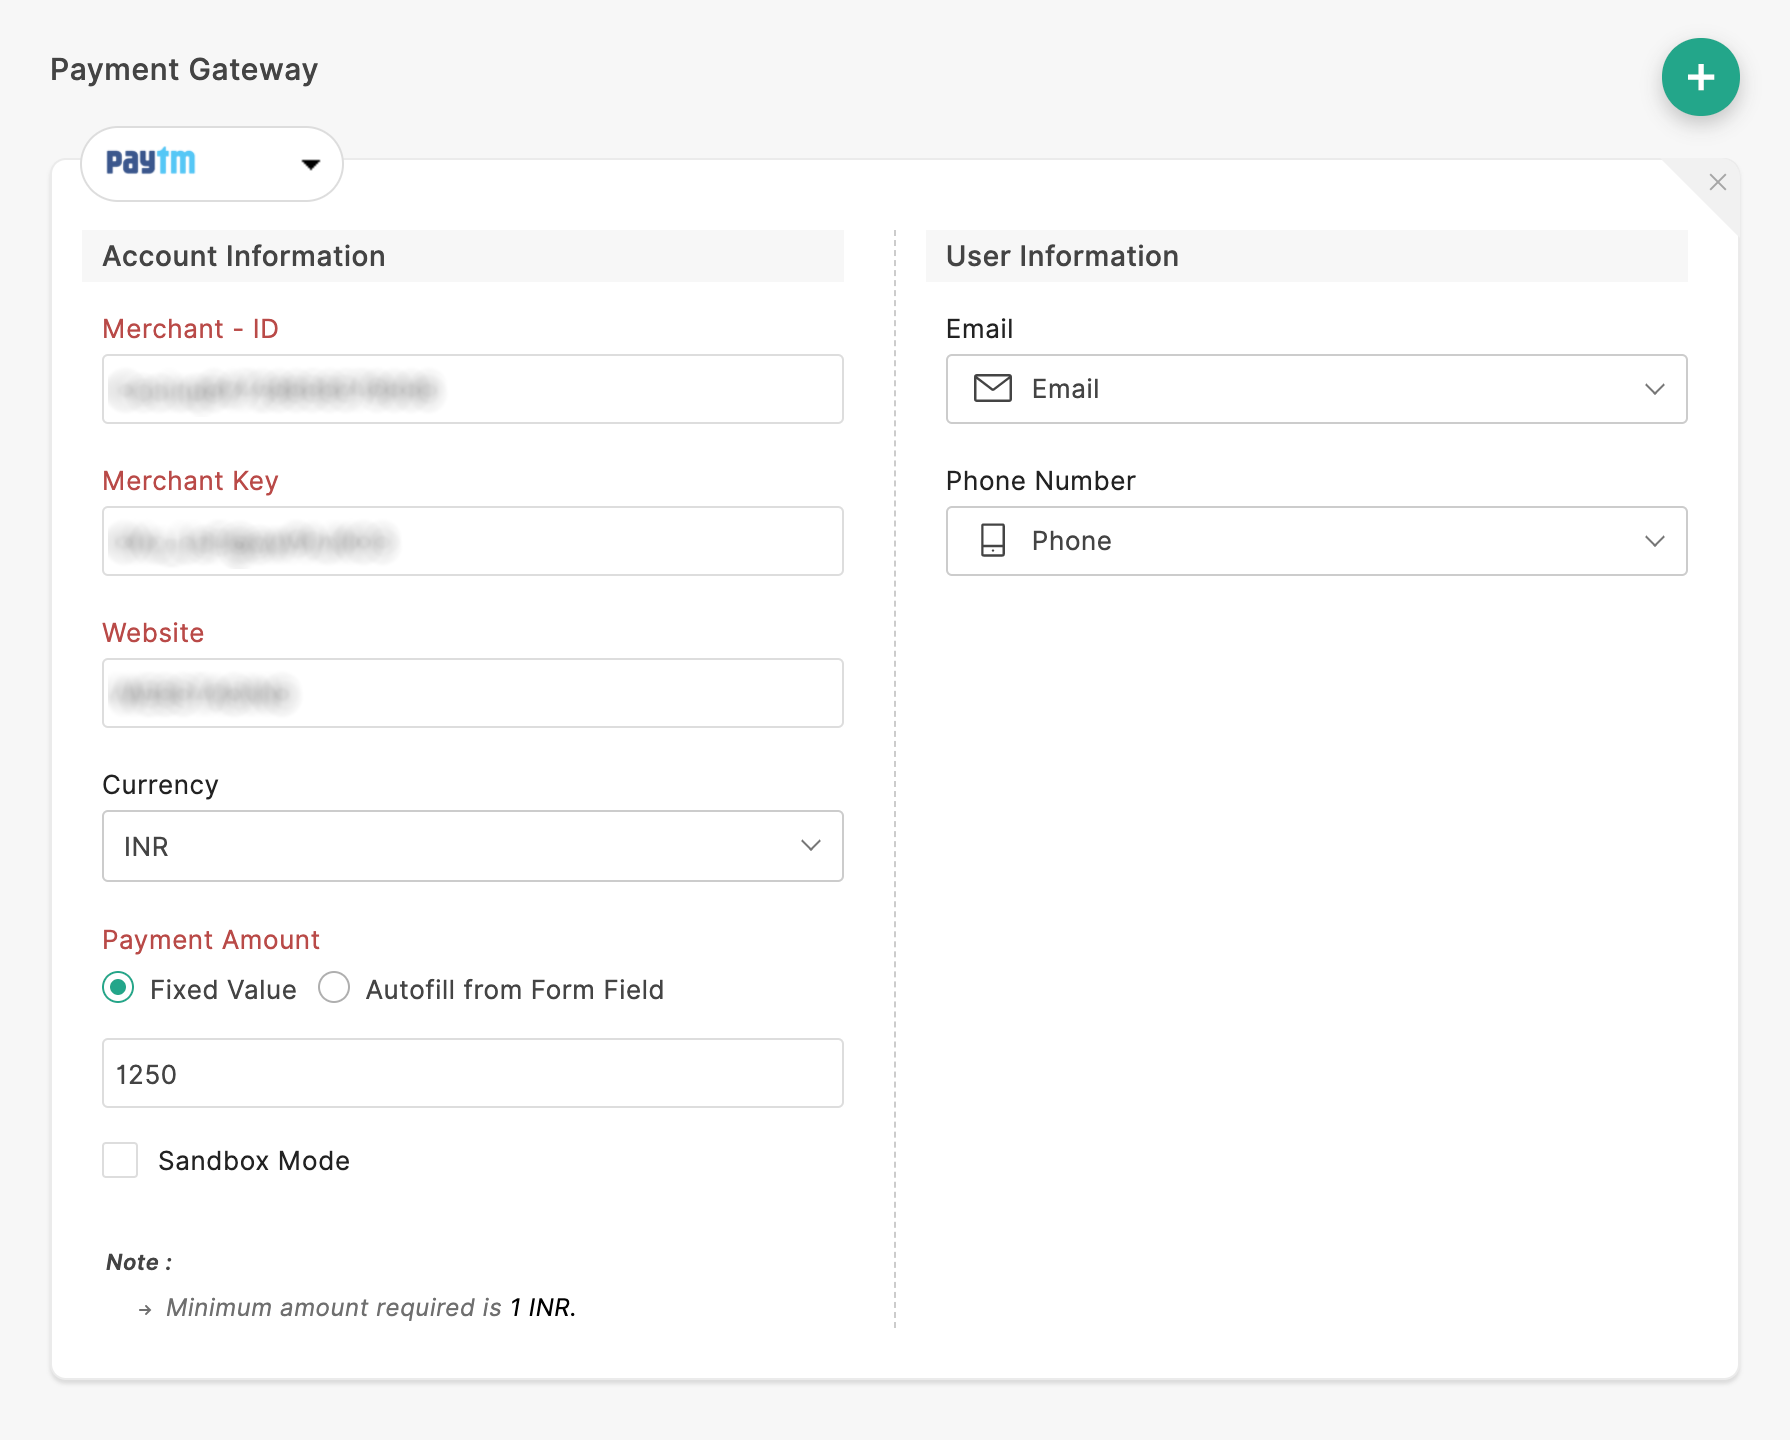Click the 'Merchant - ID' label

190,329
